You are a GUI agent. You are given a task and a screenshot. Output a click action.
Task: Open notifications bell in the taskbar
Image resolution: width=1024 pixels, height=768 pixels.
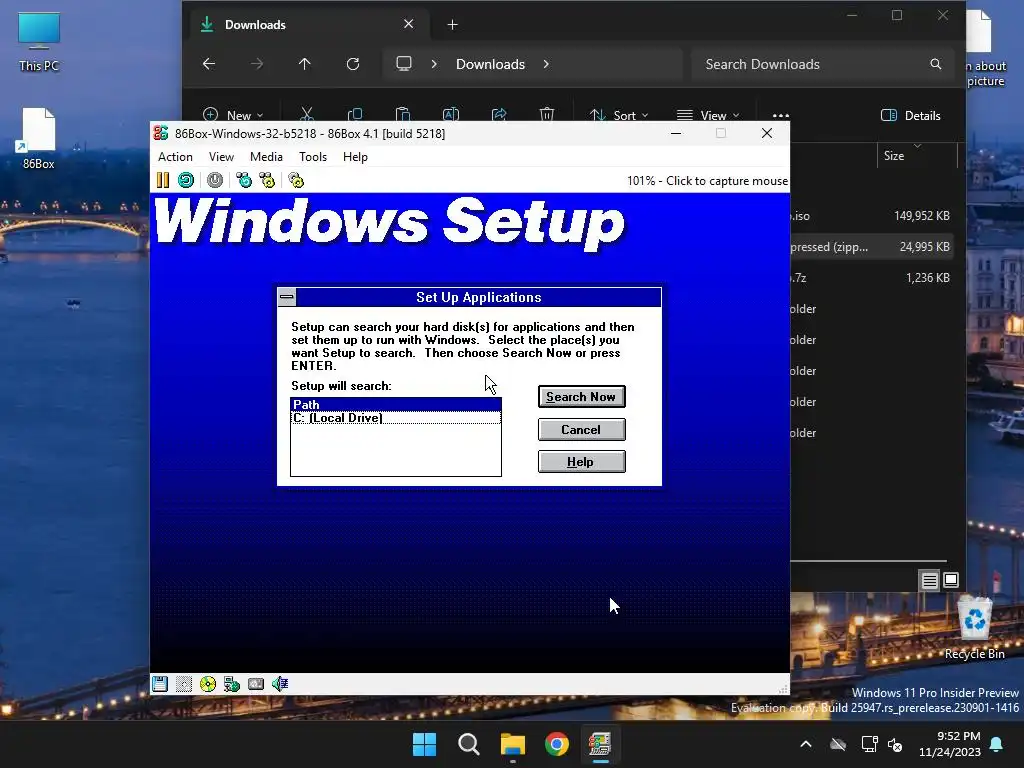coord(997,744)
